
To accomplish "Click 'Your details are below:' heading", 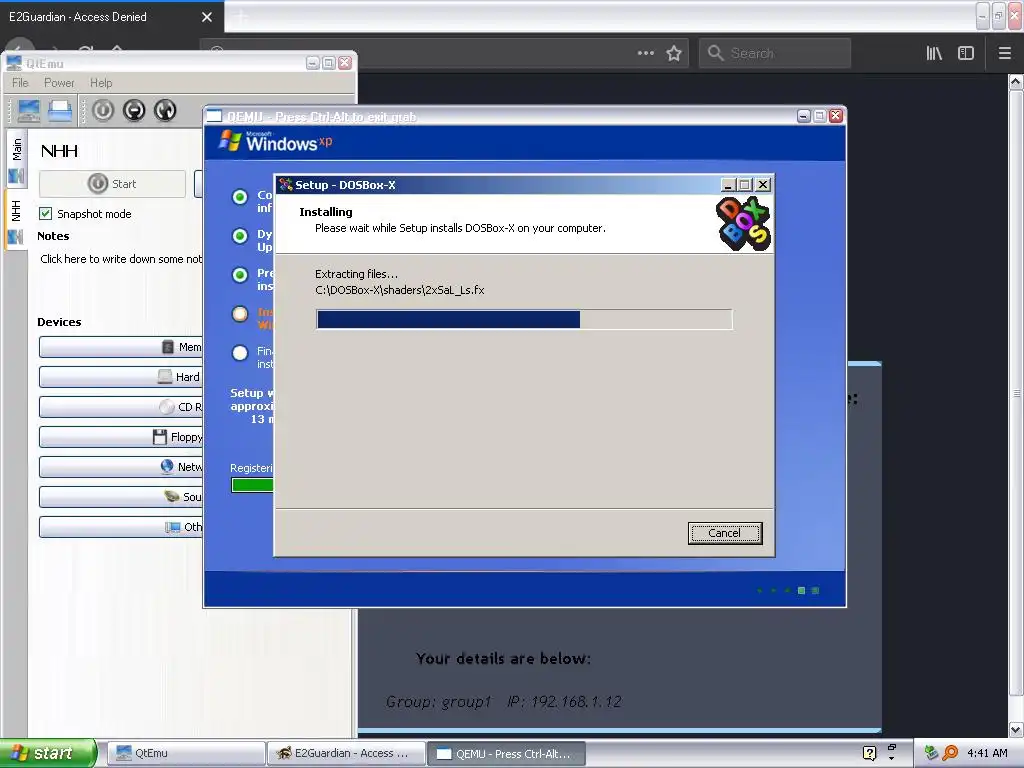I will tap(503, 658).
